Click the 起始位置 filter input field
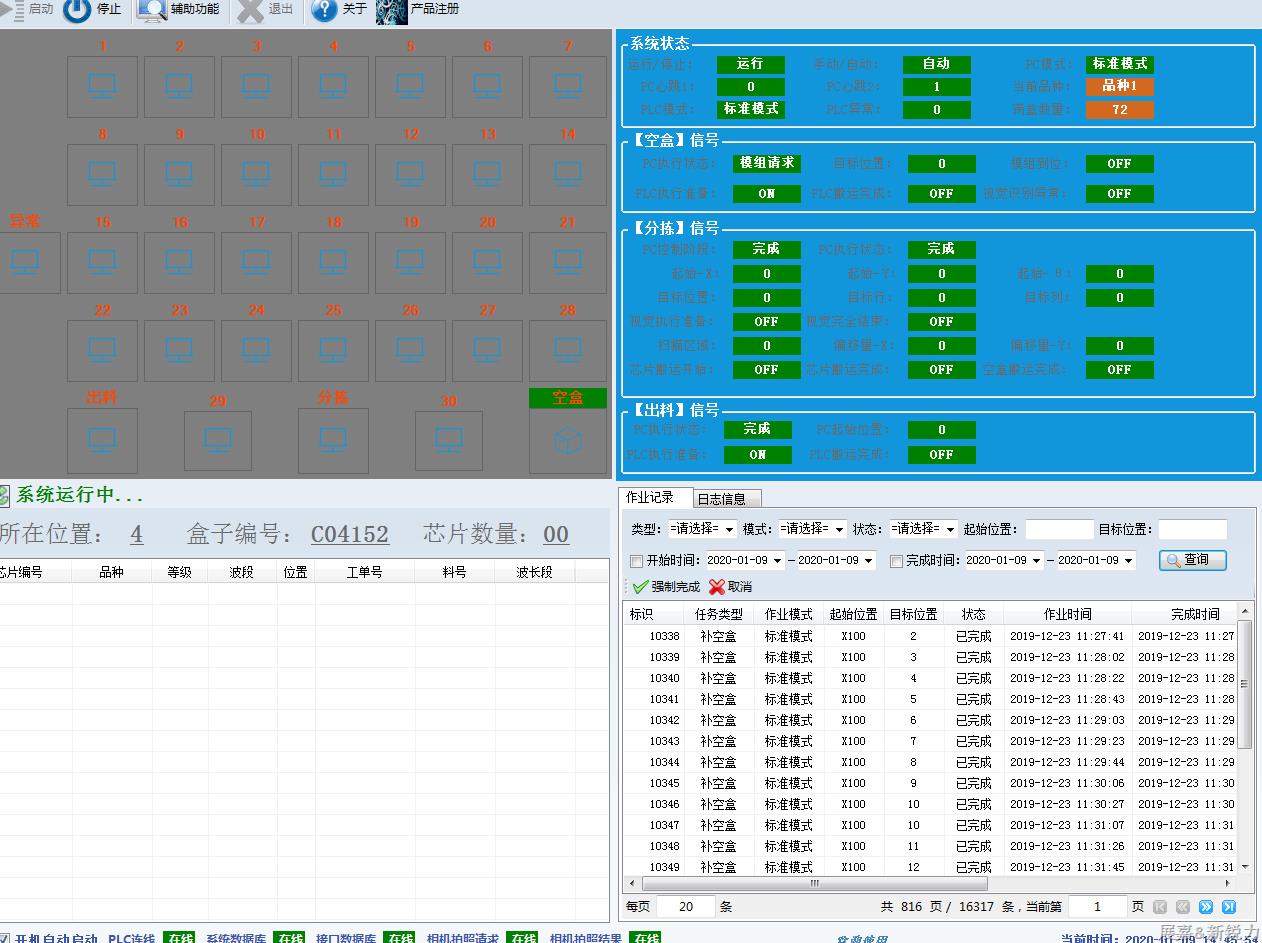This screenshot has width=1262, height=943. click(x=1060, y=530)
